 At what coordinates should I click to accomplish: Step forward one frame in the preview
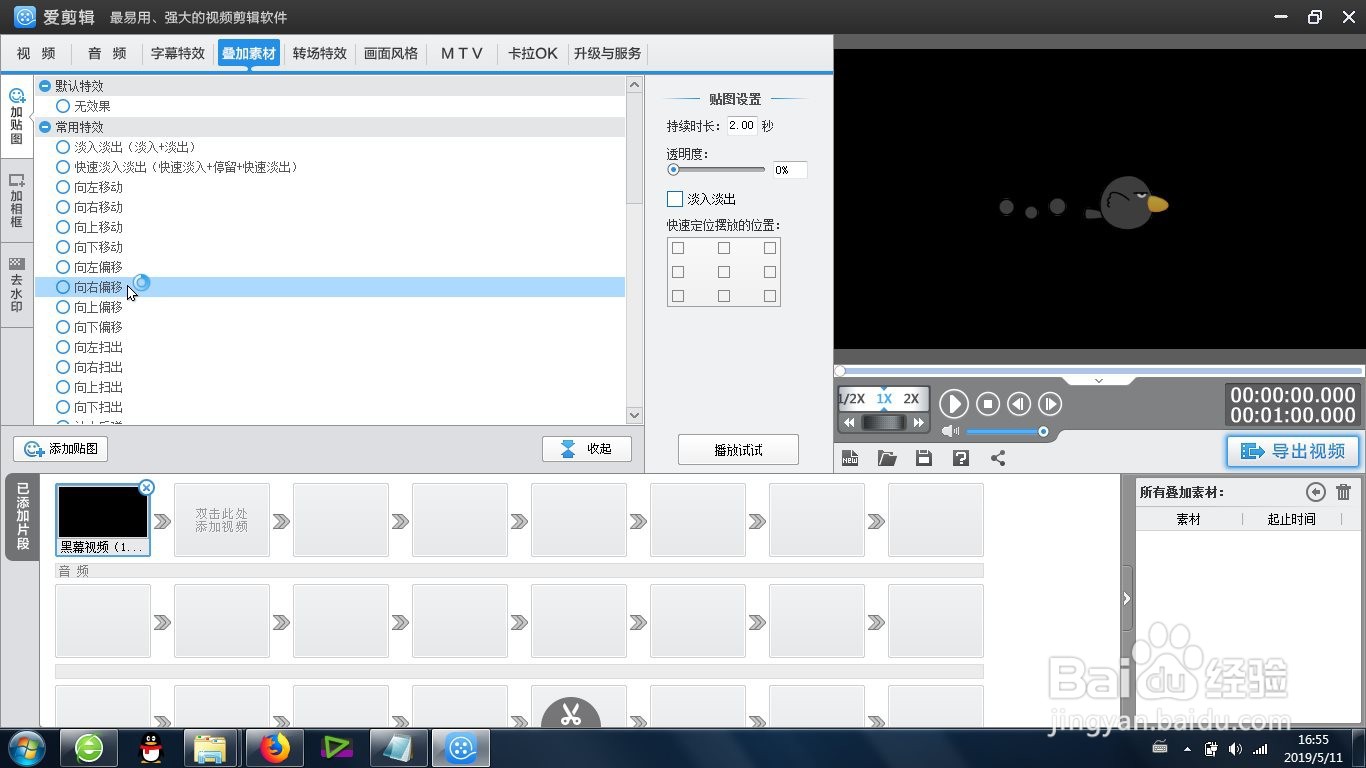(x=1050, y=404)
